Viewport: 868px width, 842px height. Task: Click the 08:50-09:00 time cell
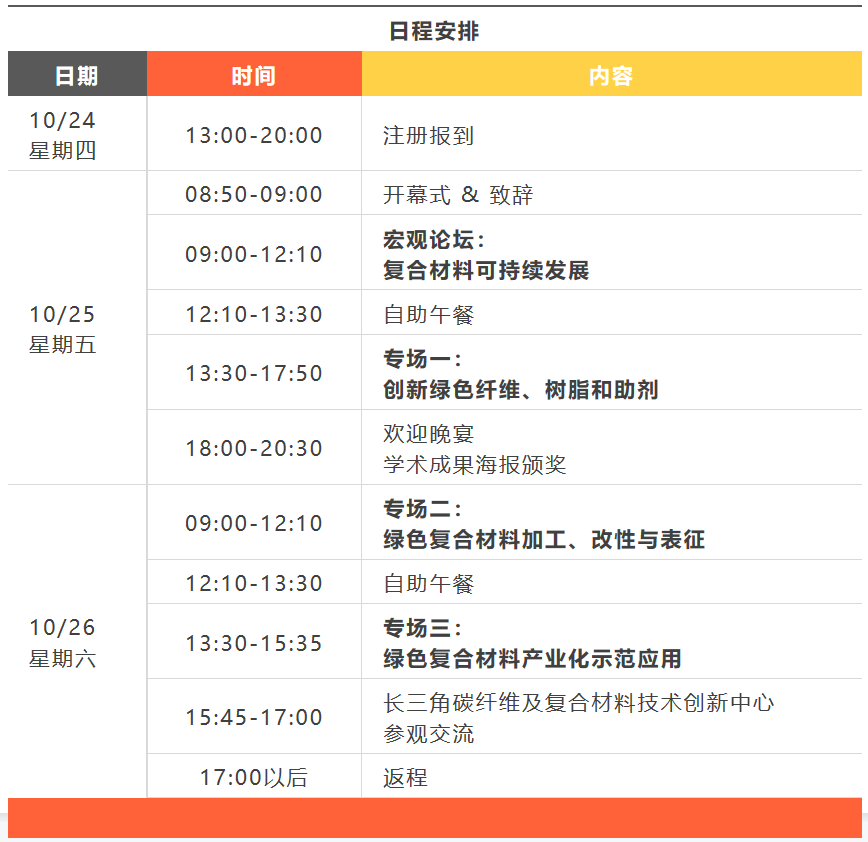click(x=254, y=194)
